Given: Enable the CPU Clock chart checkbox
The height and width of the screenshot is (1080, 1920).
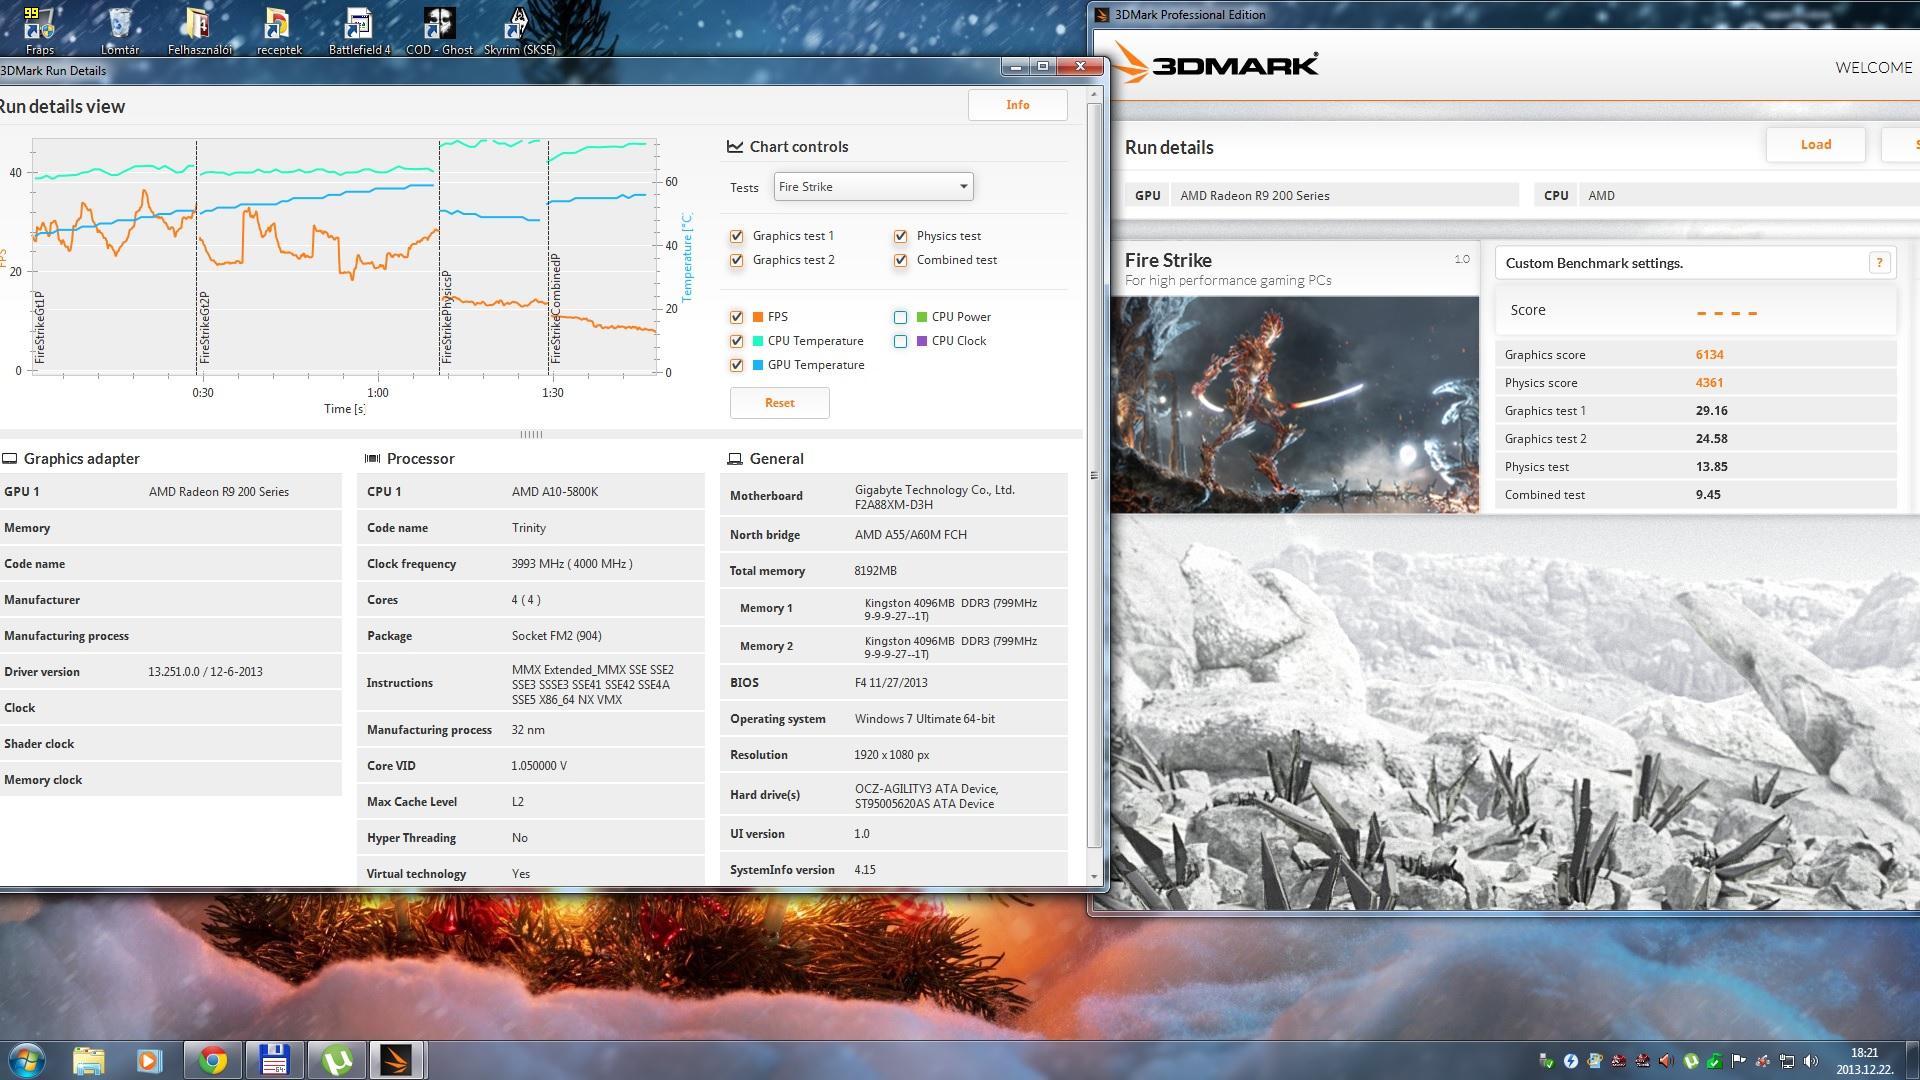Looking at the screenshot, I should click(900, 341).
